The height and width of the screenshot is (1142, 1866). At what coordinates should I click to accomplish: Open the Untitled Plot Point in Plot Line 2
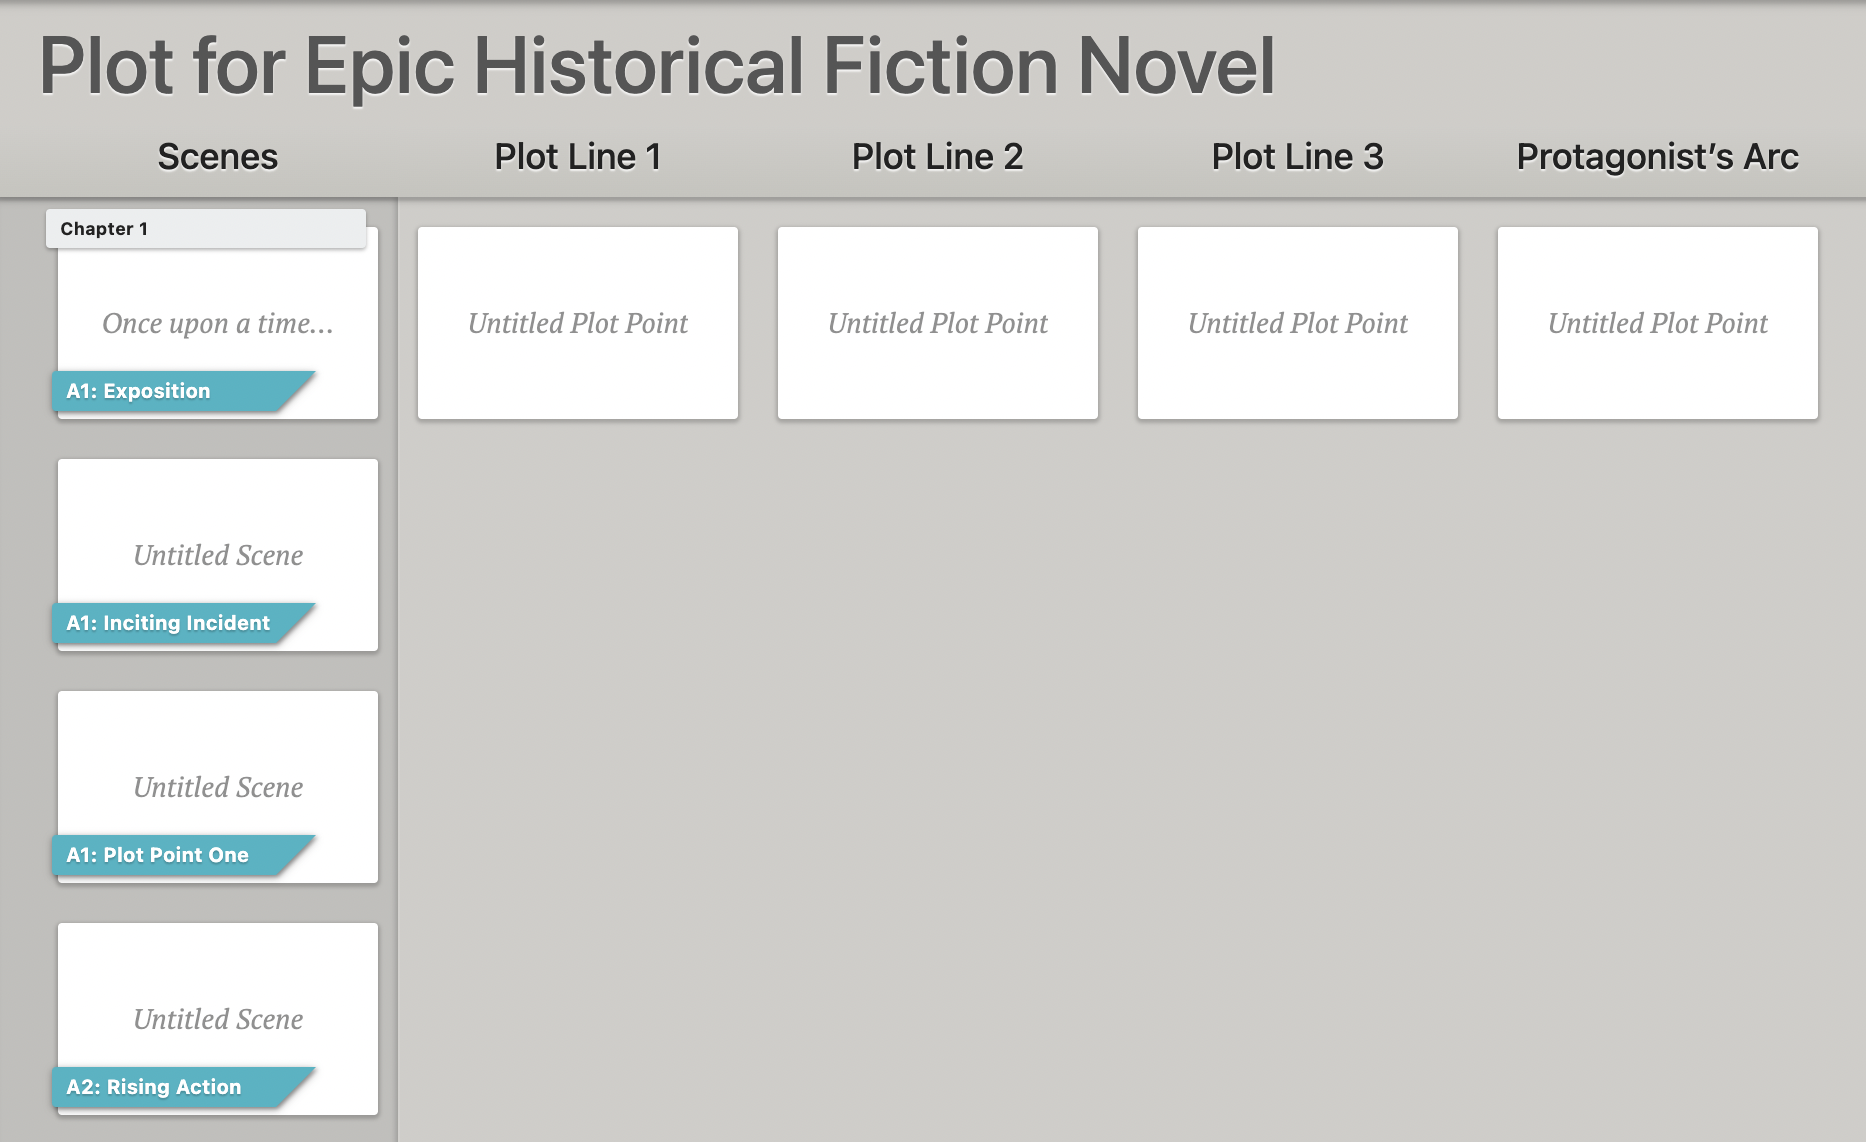[x=937, y=323]
